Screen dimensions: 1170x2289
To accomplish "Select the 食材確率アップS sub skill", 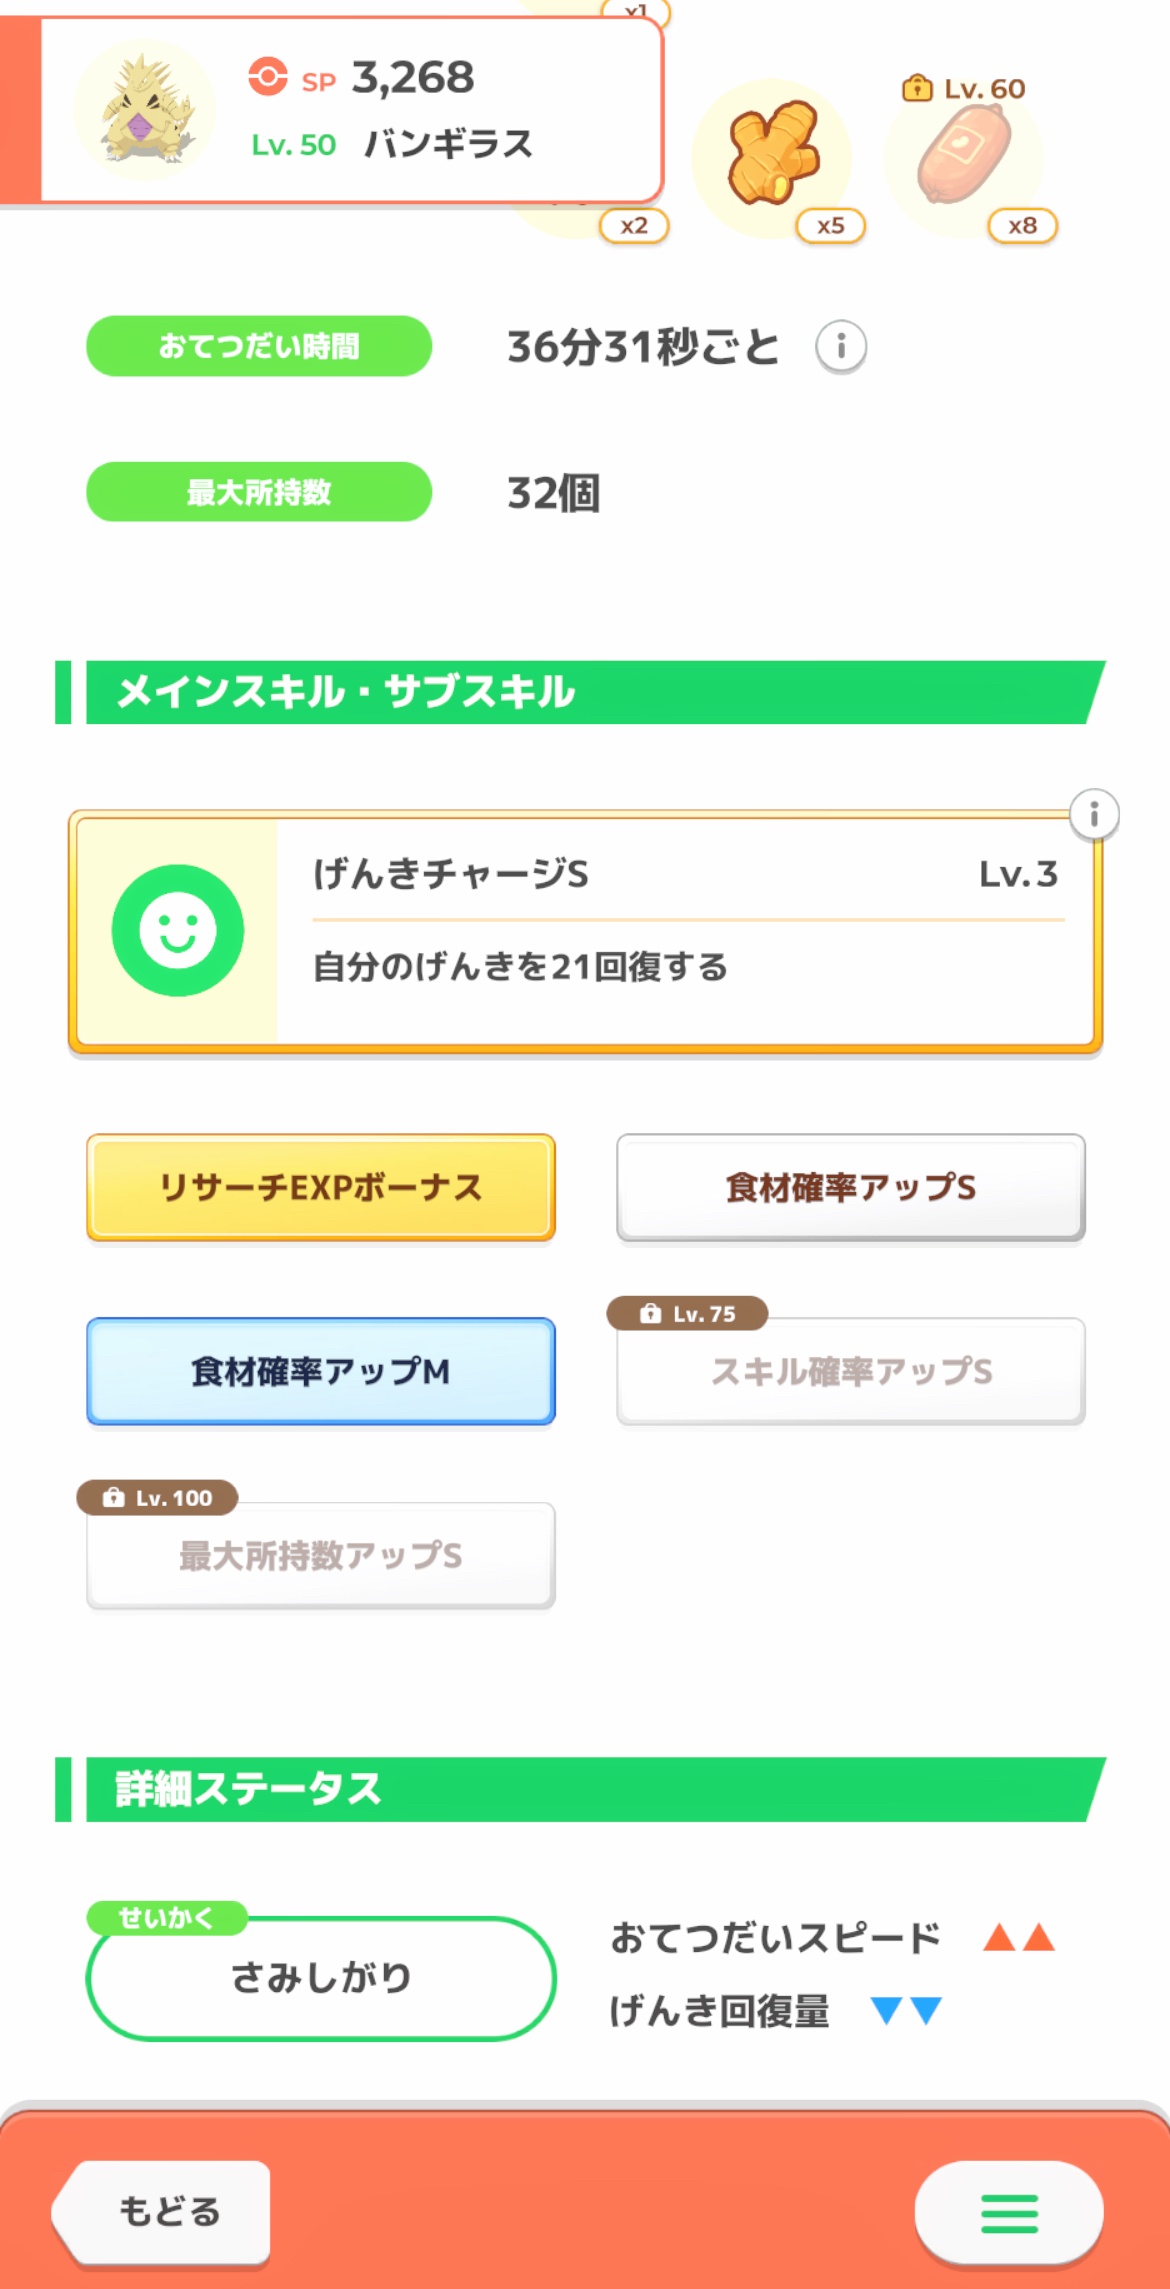I will [851, 1187].
